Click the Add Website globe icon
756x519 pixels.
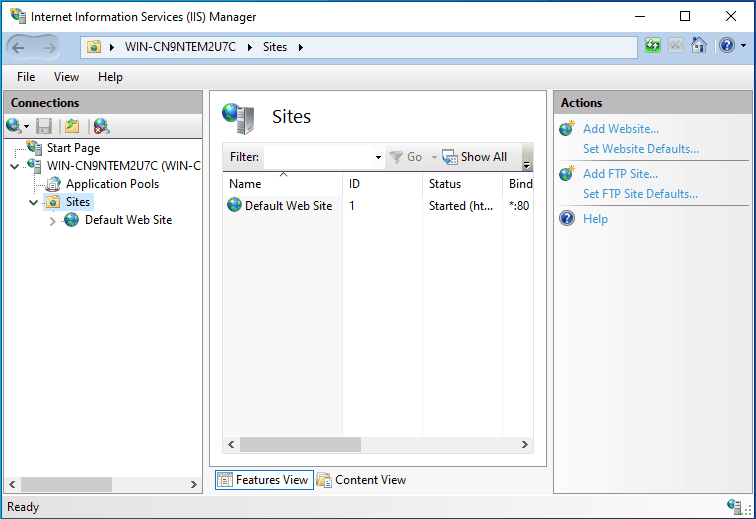coord(567,129)
